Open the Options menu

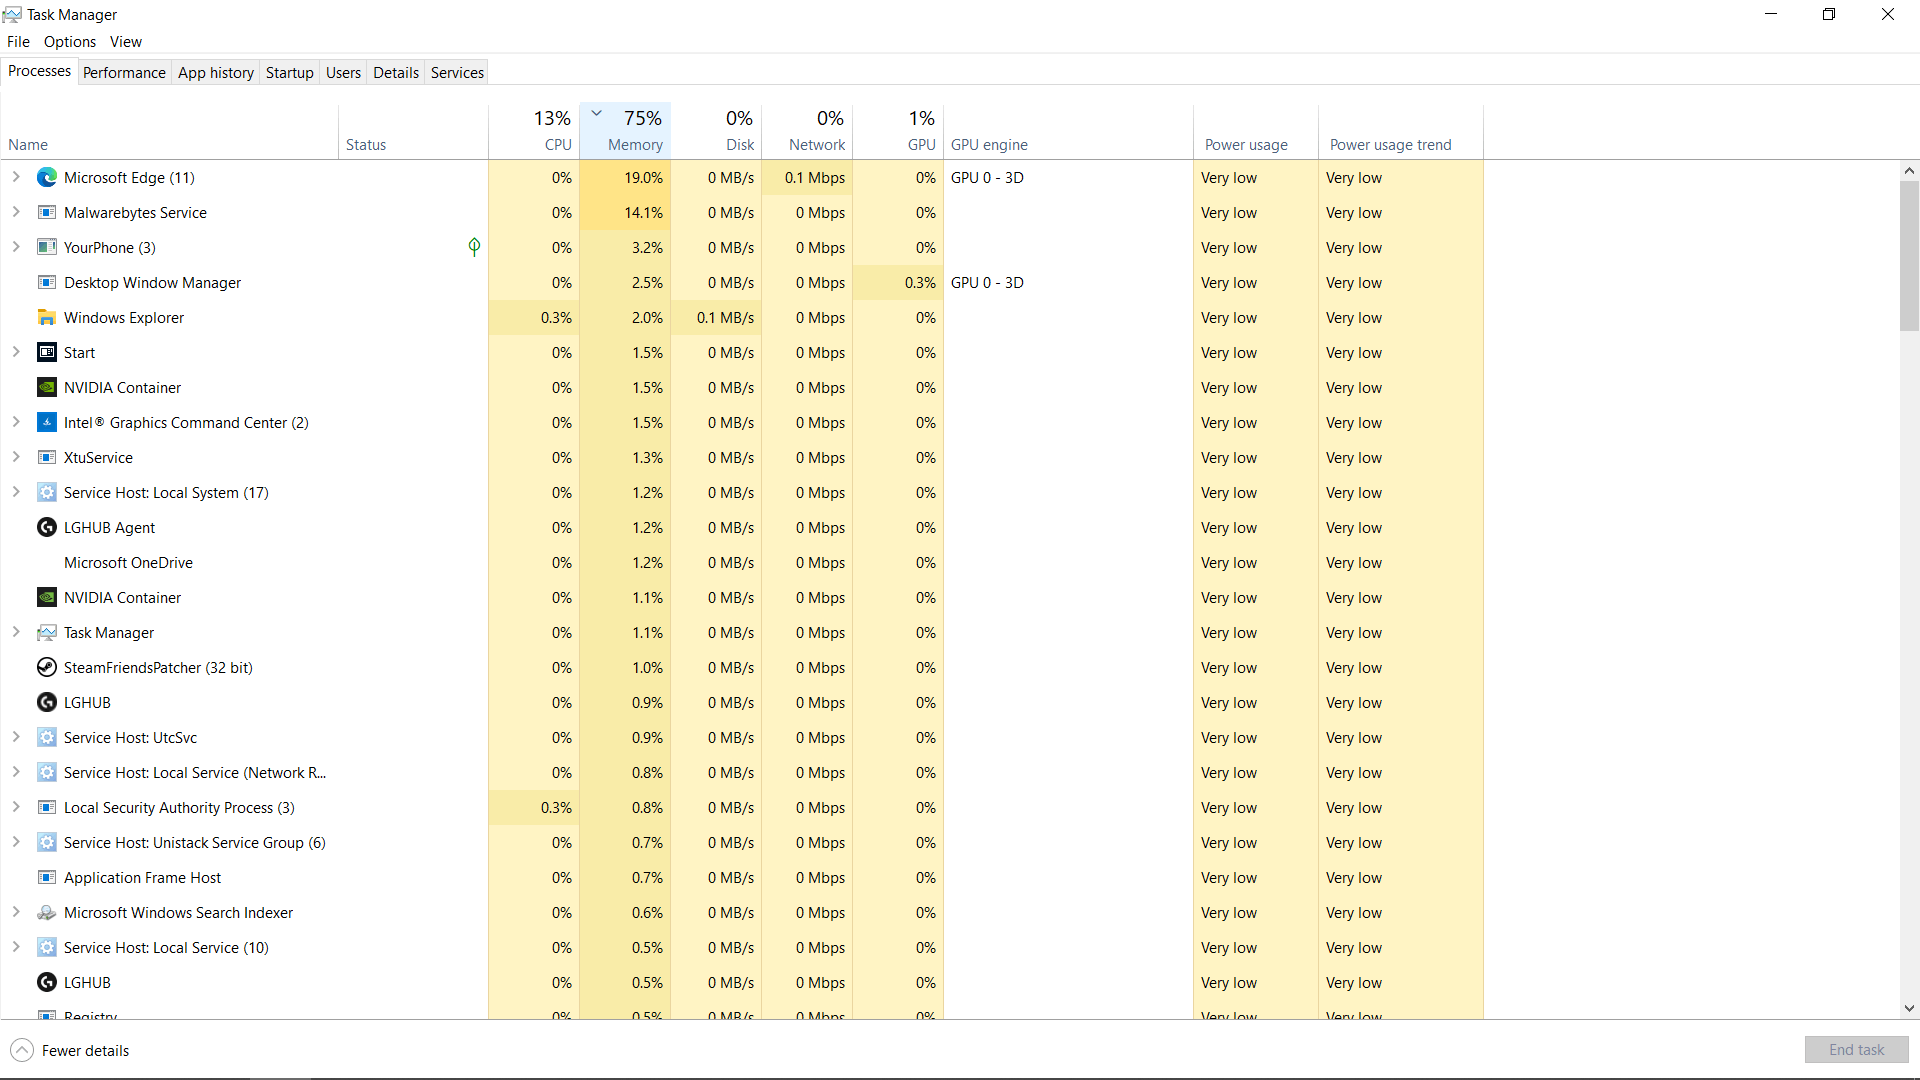[x=70, y=42]
